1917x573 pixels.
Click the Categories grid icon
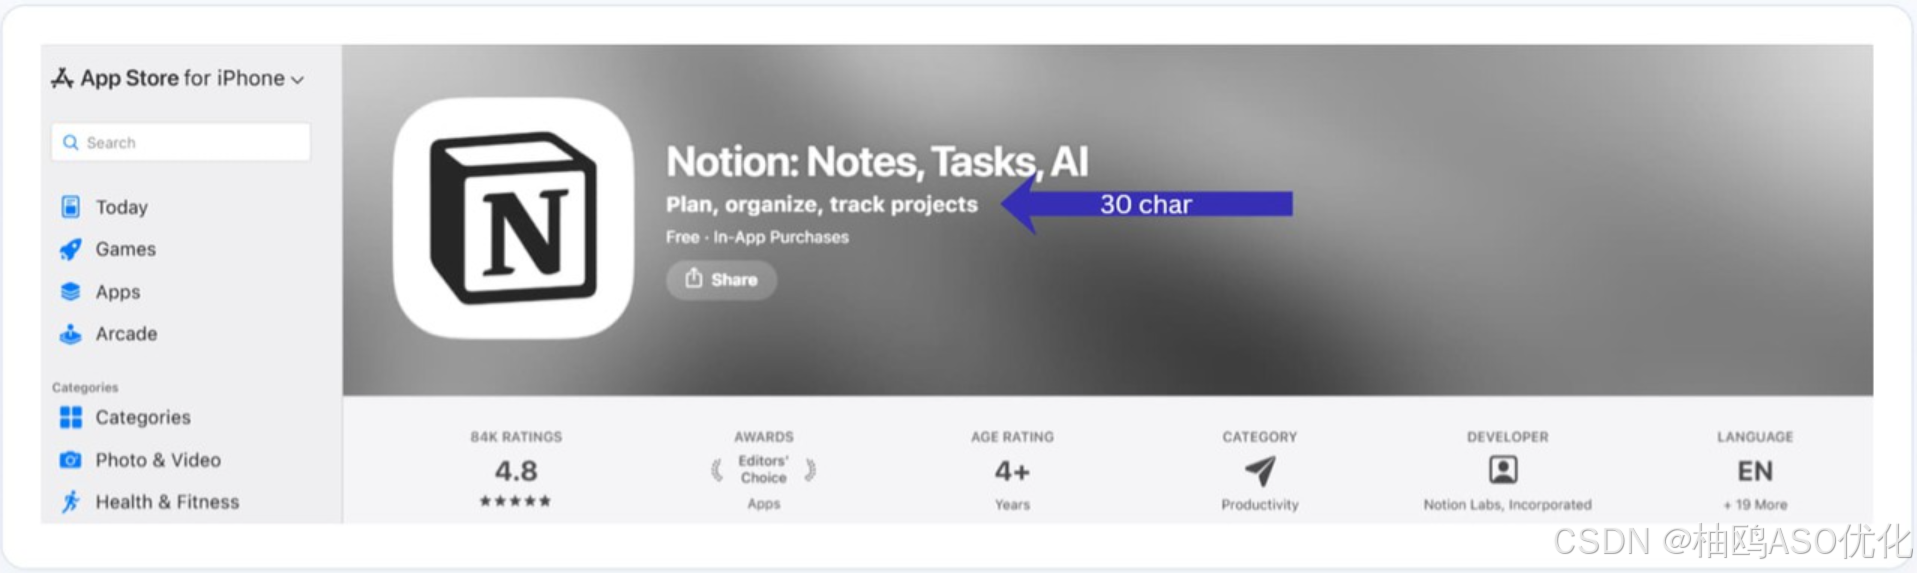[71, 417]
